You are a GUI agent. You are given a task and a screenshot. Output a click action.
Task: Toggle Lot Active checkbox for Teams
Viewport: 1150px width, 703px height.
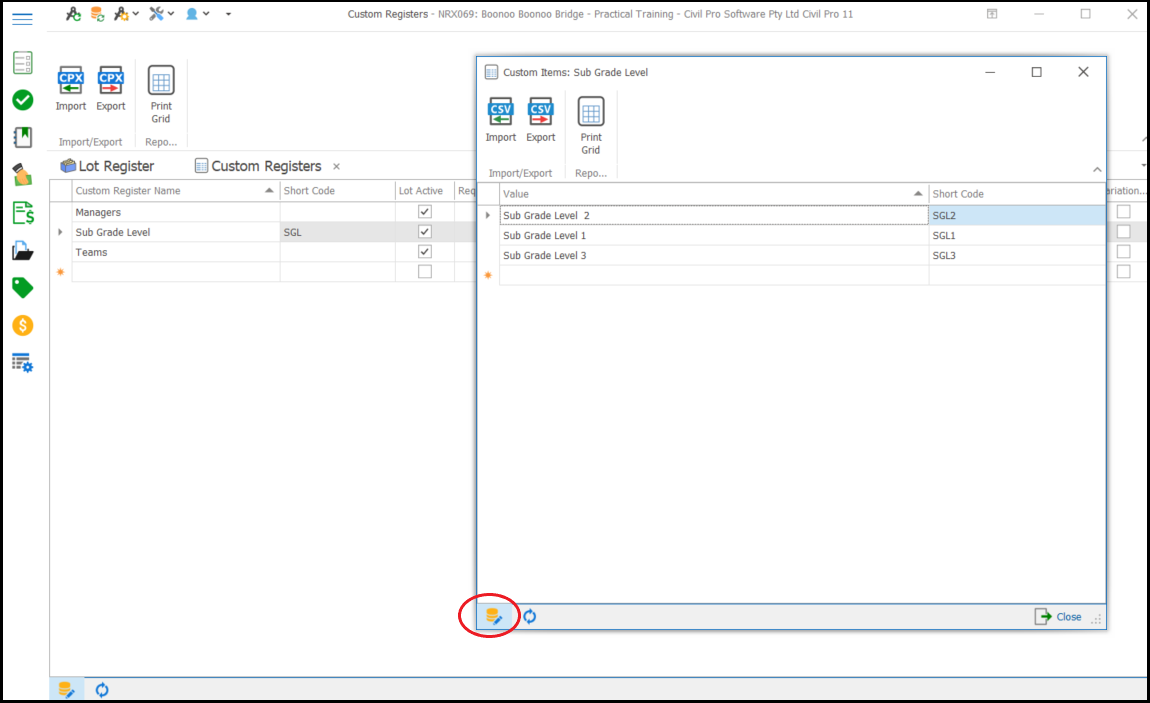pos(425,251)
